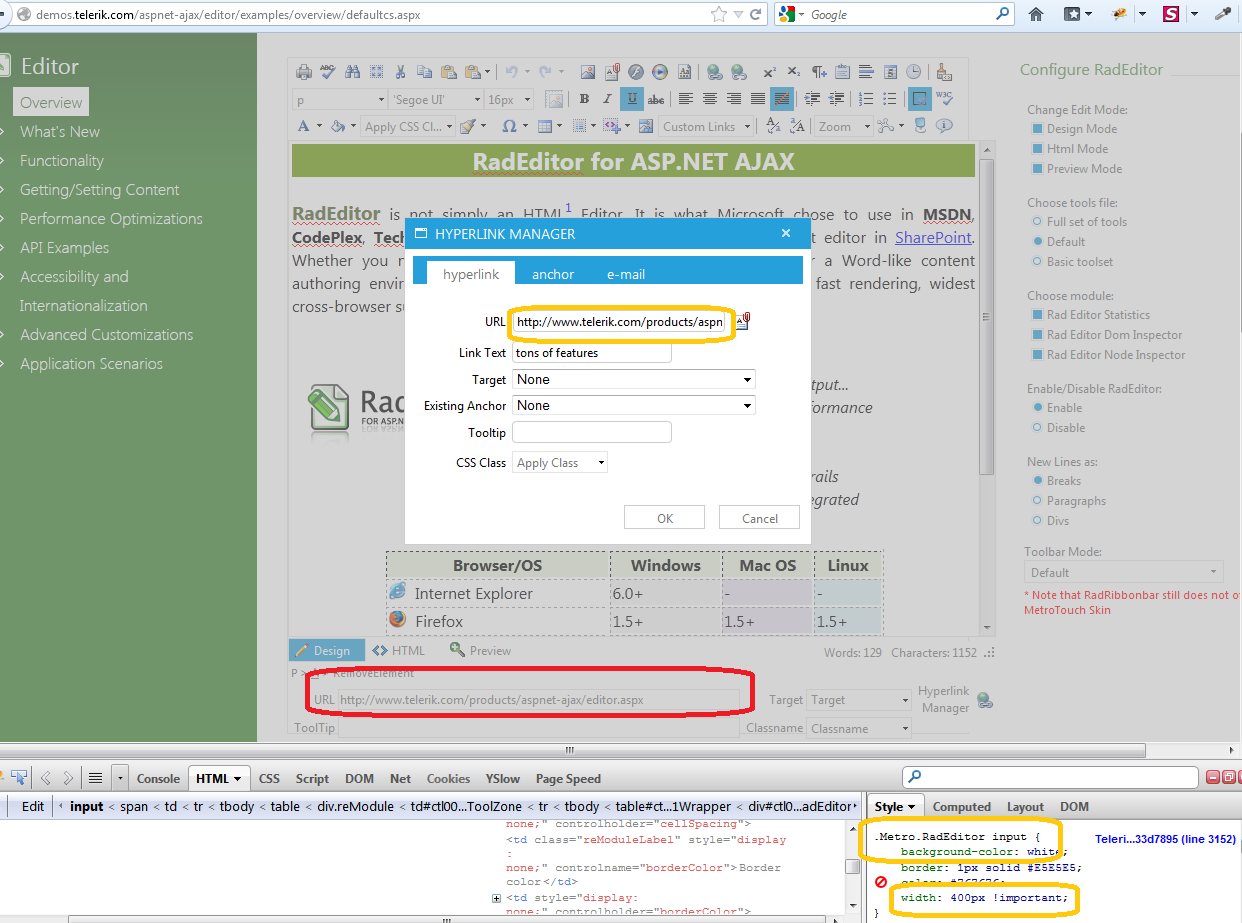The width and height of the screenshot is (1242, 923).
Task: Open Target dropdown in Hyperlink Manager
Action: coord(634,380)
